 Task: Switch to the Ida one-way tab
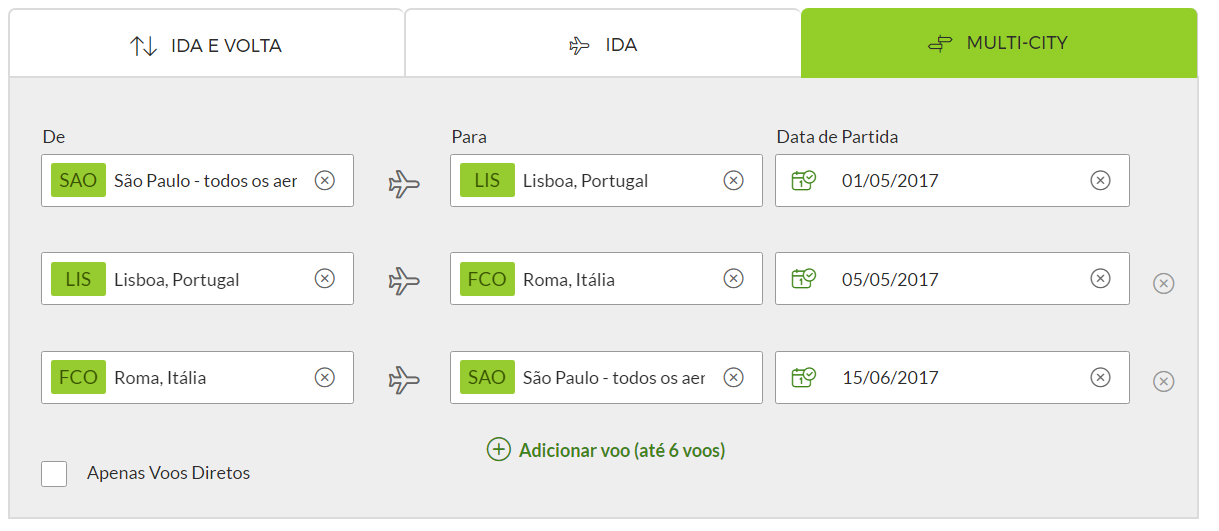[x=603, y=44]
